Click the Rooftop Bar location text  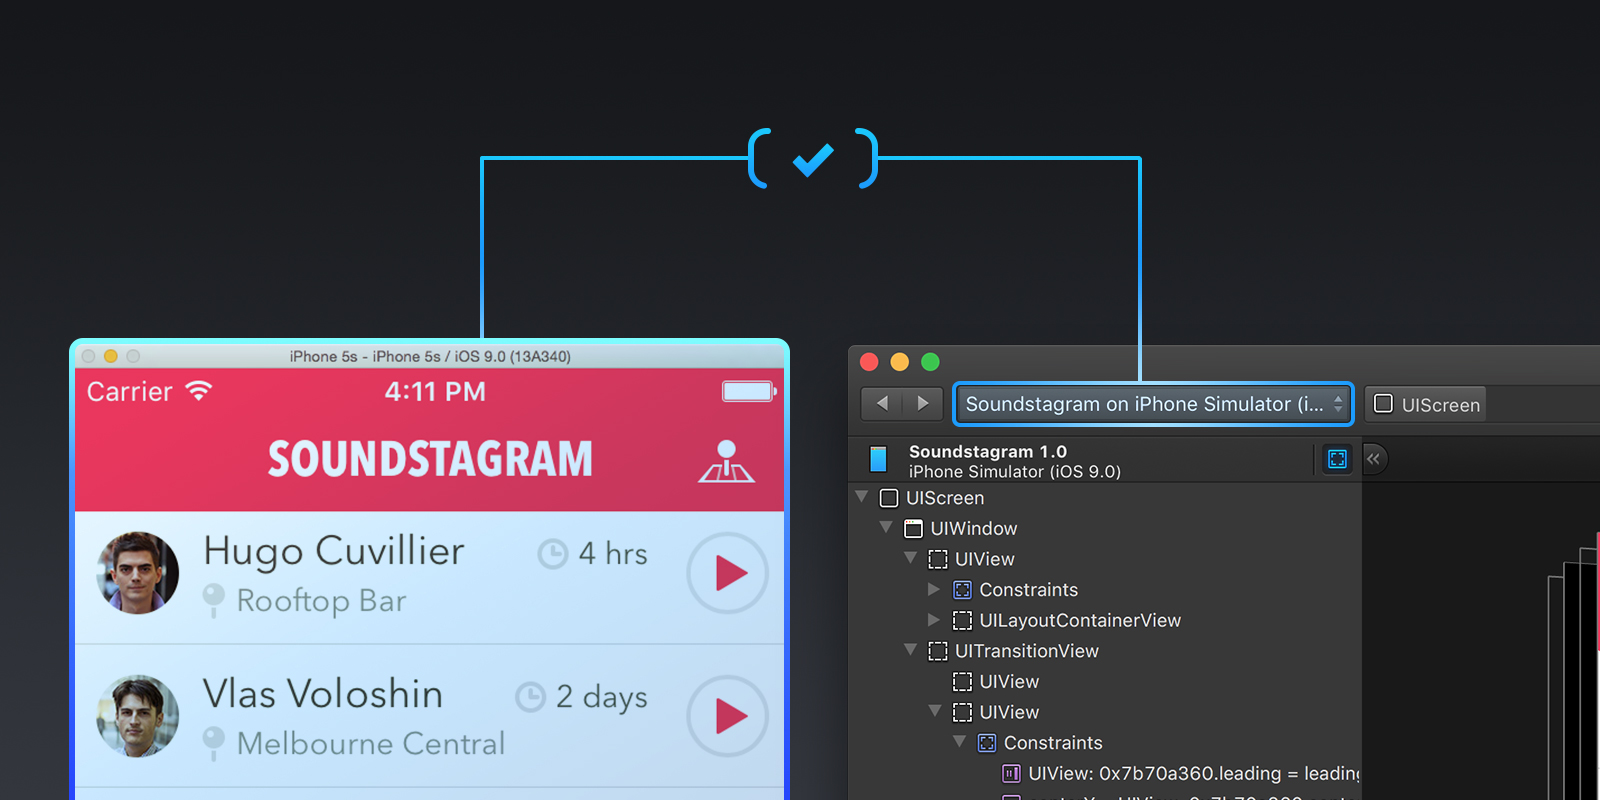pyautogui.click(x=321, y=601)
